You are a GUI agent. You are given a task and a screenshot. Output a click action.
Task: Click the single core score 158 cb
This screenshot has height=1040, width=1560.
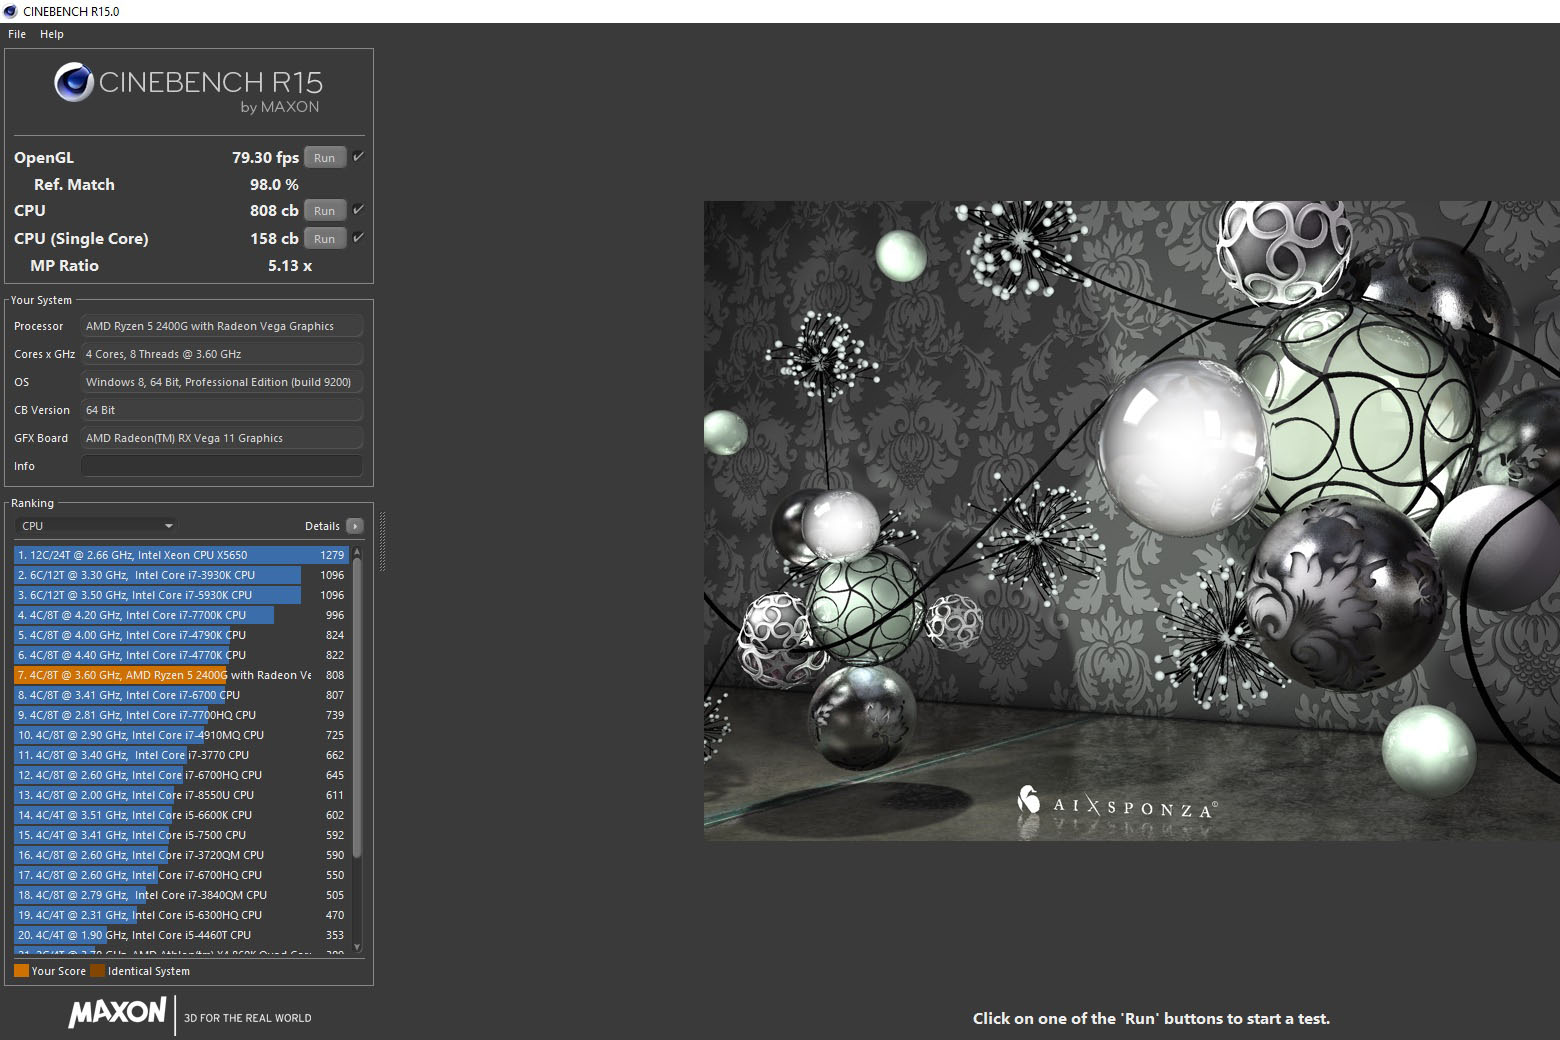(x=274, y=239)
